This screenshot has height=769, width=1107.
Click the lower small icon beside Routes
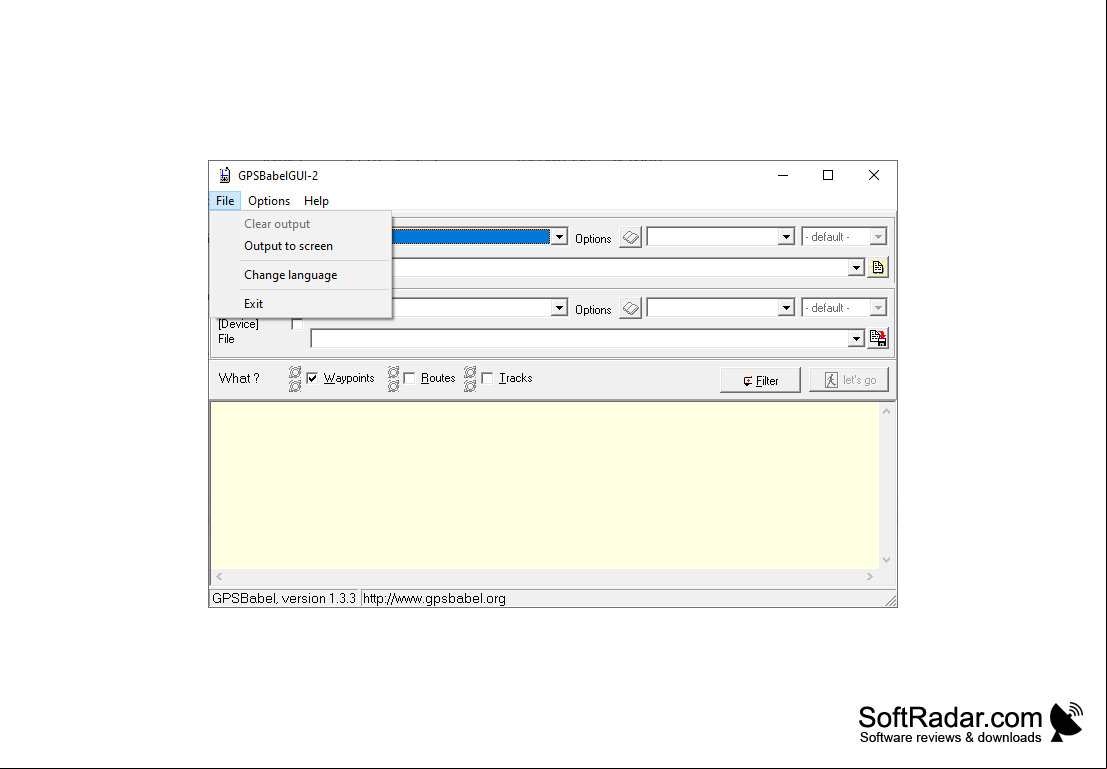[x=393, y=386]
